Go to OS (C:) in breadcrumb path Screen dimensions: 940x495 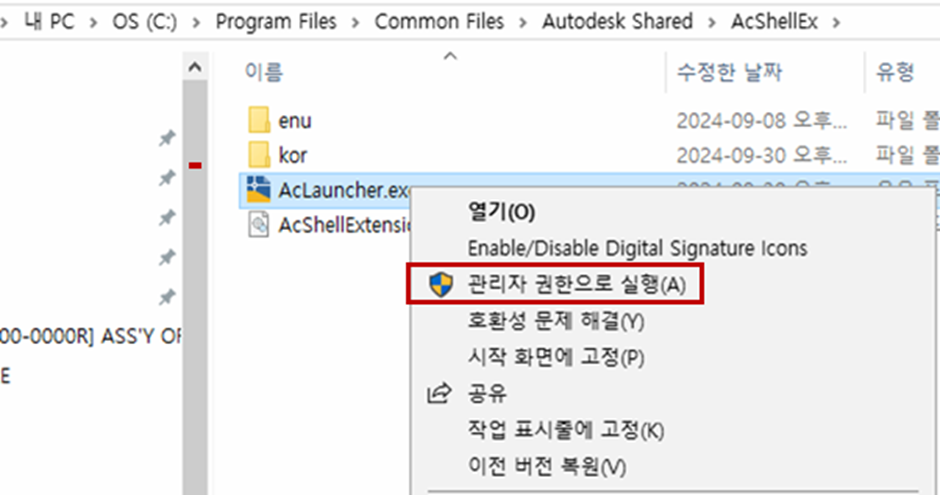click(x=144, y=22)
